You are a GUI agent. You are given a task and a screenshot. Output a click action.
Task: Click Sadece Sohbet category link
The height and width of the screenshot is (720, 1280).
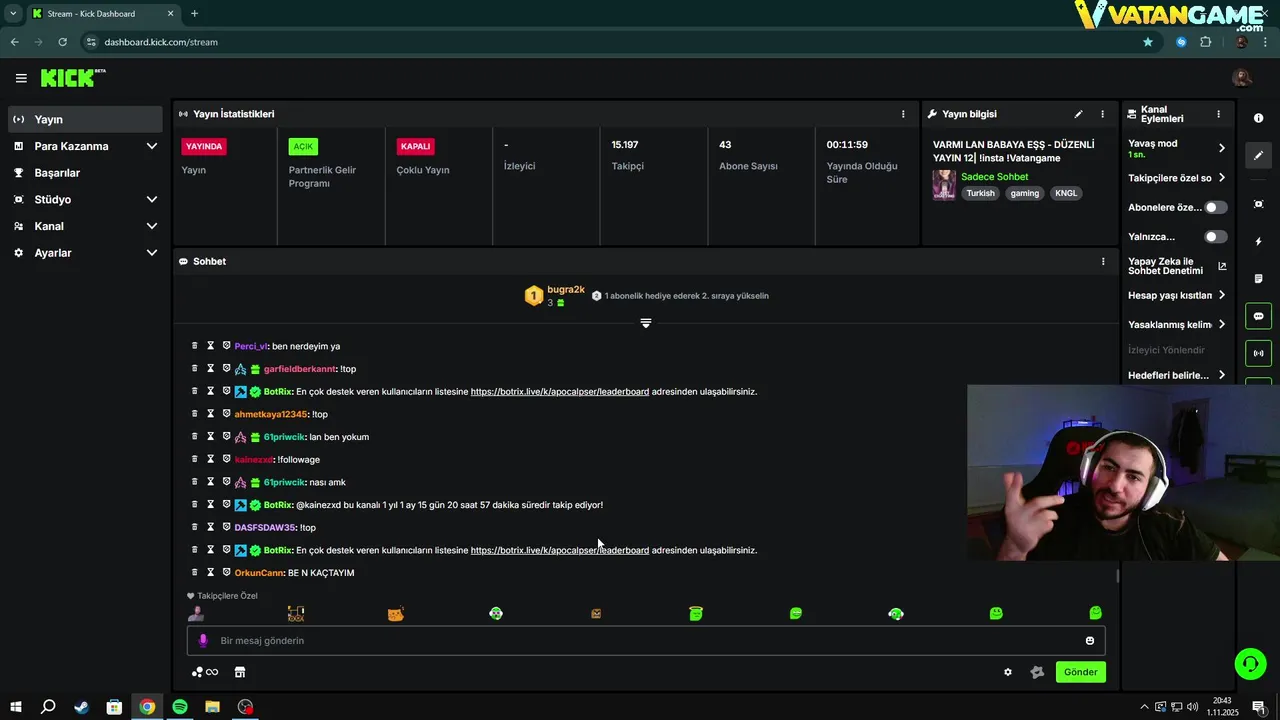click(994, 177)
